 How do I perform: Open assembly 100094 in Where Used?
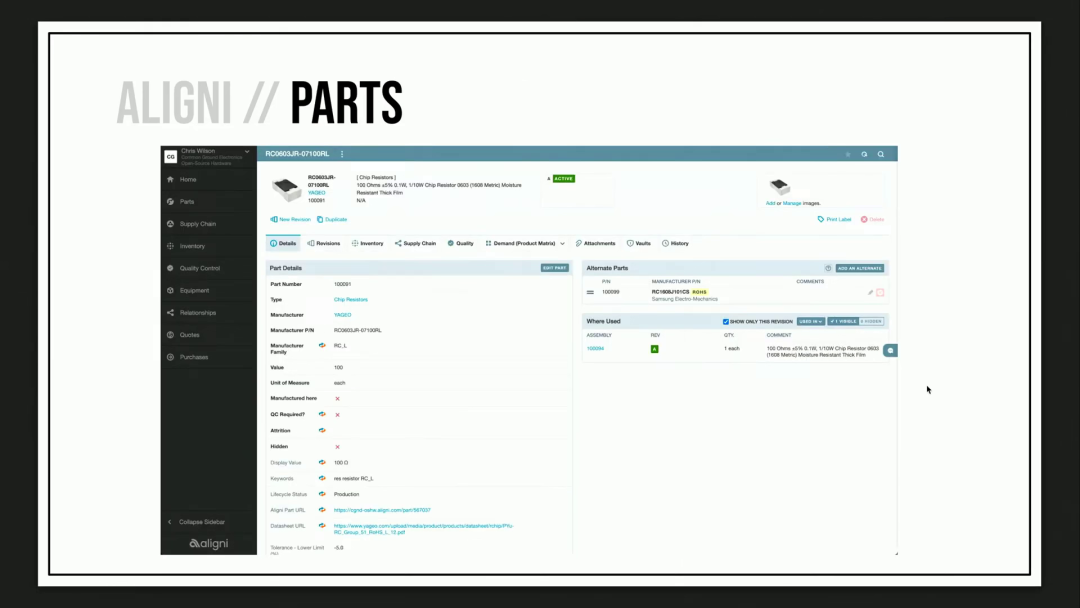(595, 349)
